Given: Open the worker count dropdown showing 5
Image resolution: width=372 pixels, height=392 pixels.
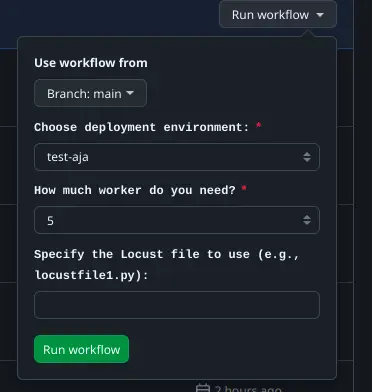Looking at the screenshot, I should point(177,220).
